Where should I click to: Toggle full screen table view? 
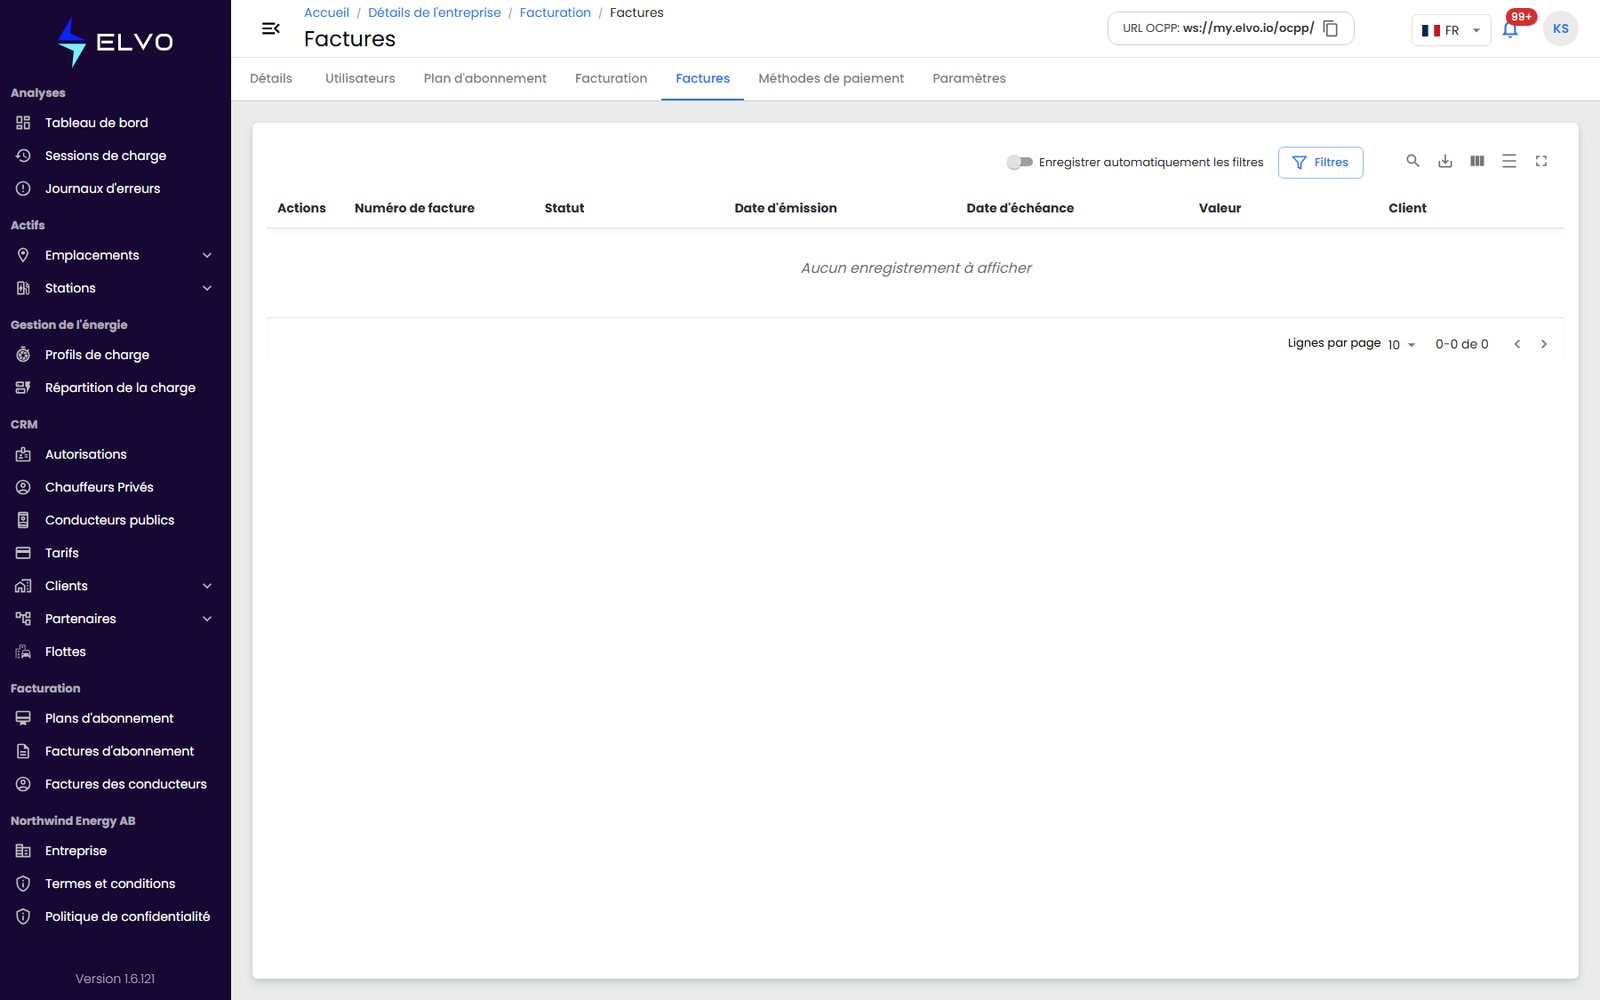pyautogui.click(x=1541, y=161)
